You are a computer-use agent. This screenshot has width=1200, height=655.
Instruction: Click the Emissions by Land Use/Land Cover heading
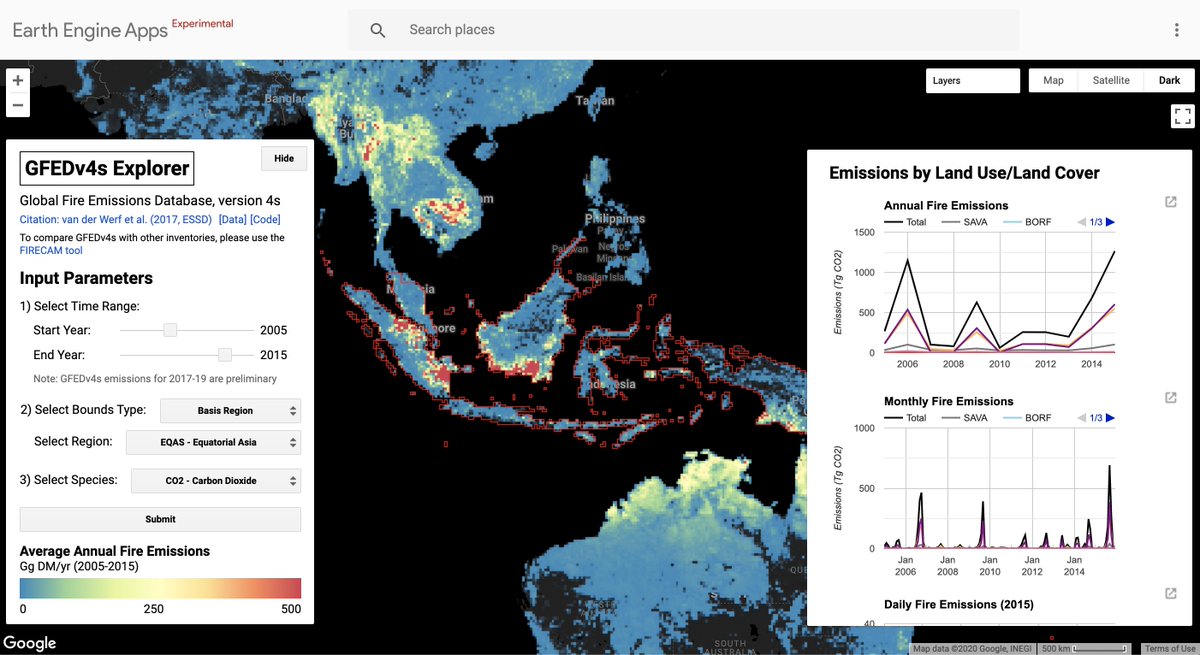[x=964, y=173]
